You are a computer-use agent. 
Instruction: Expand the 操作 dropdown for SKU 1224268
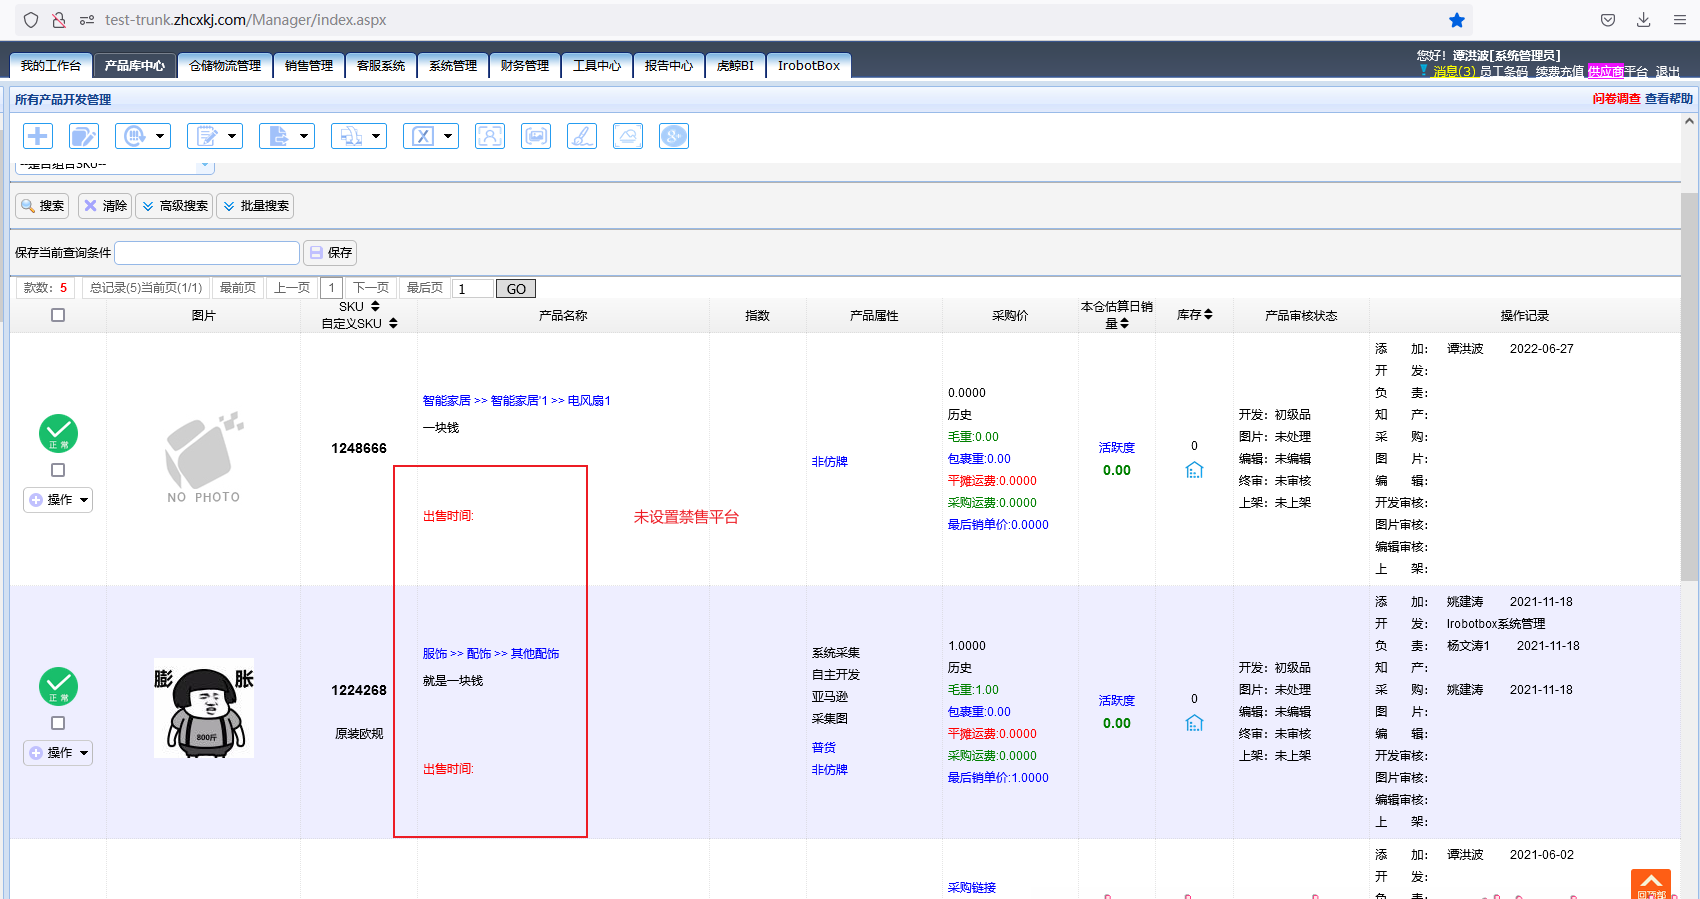58,753
